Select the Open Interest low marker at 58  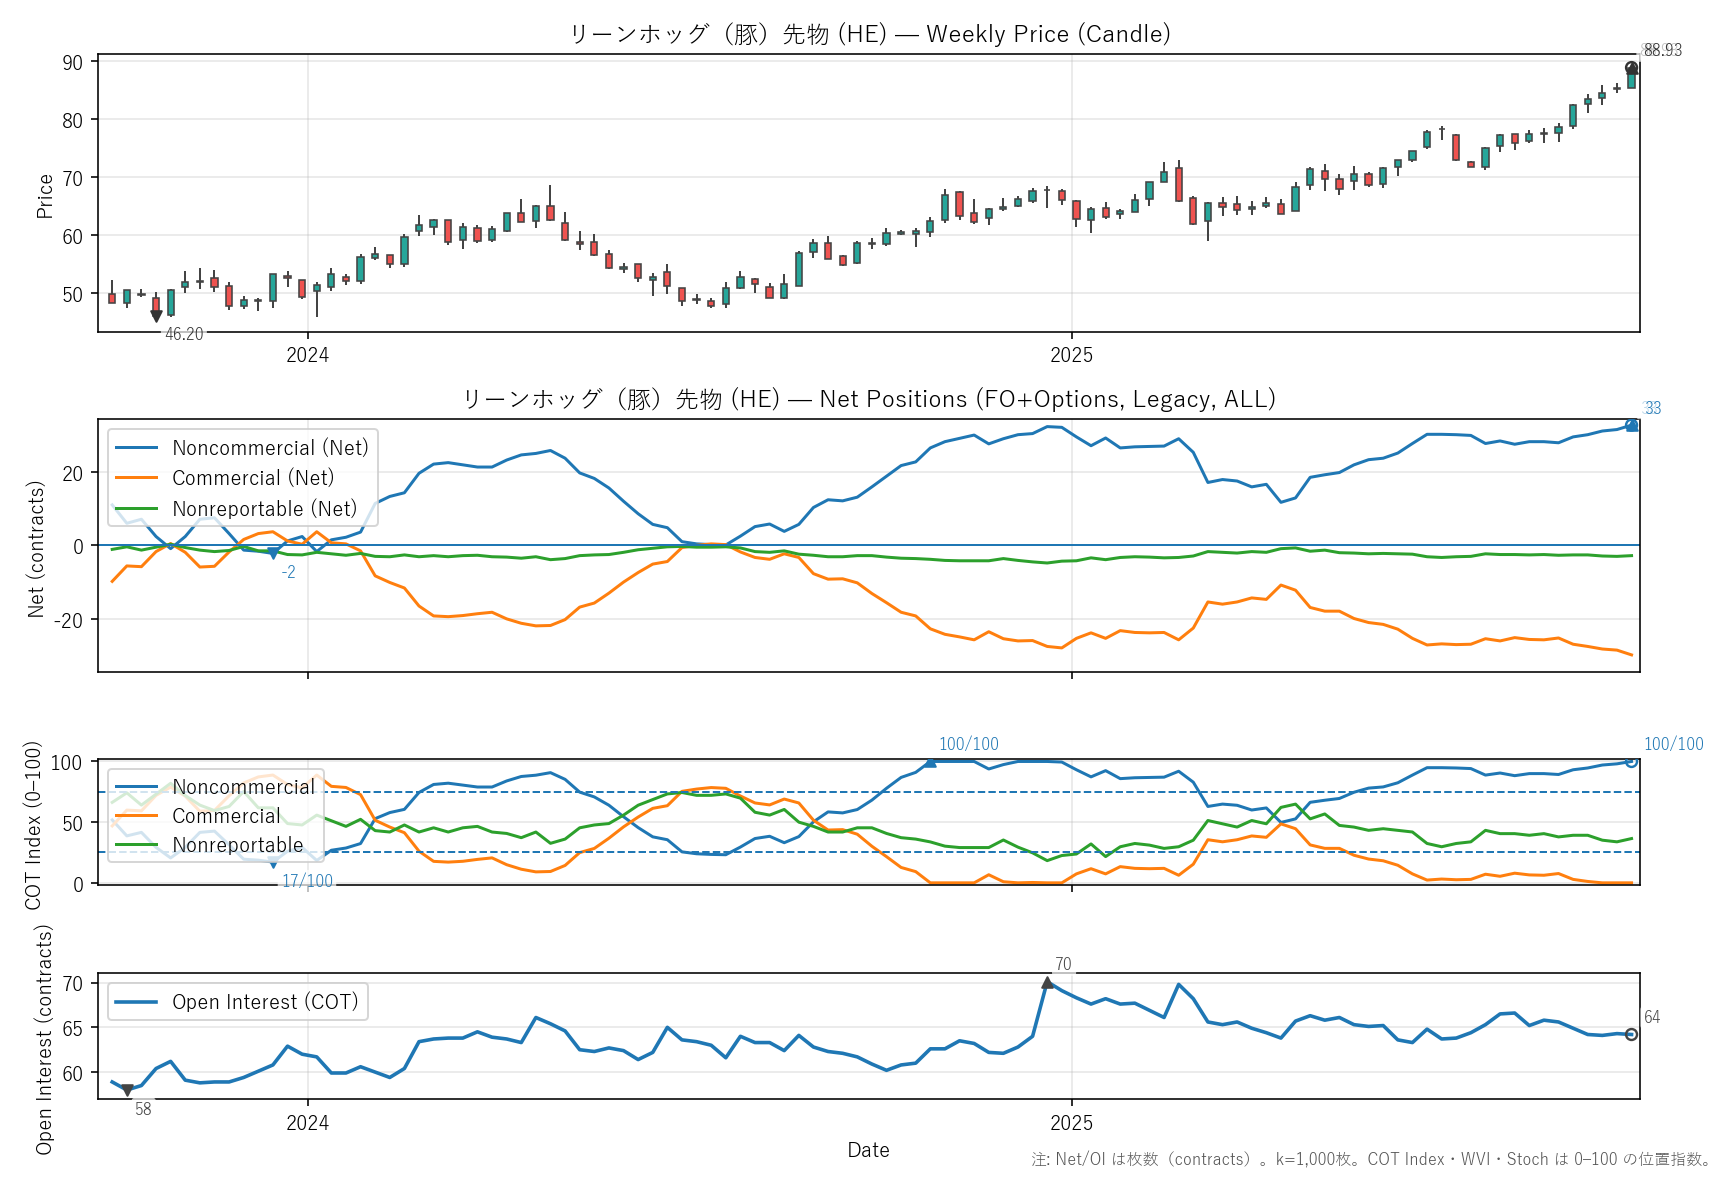coord(127,1090)
